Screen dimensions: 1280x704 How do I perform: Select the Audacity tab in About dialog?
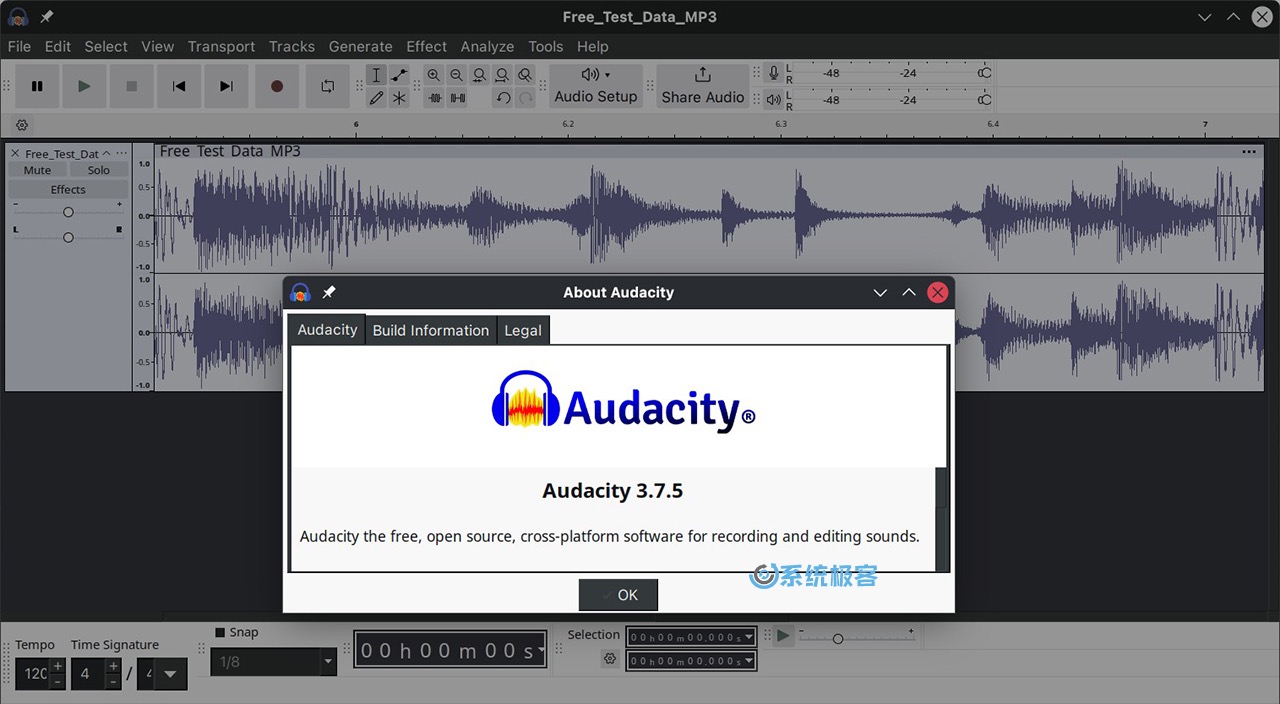click(x=327, y=329)
